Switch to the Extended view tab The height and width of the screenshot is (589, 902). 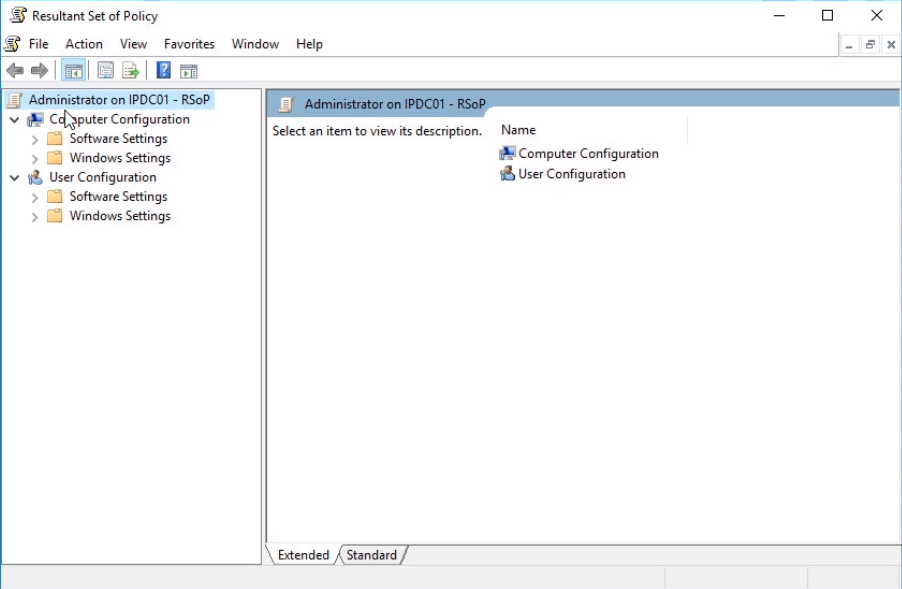click(x=303, y=555)
